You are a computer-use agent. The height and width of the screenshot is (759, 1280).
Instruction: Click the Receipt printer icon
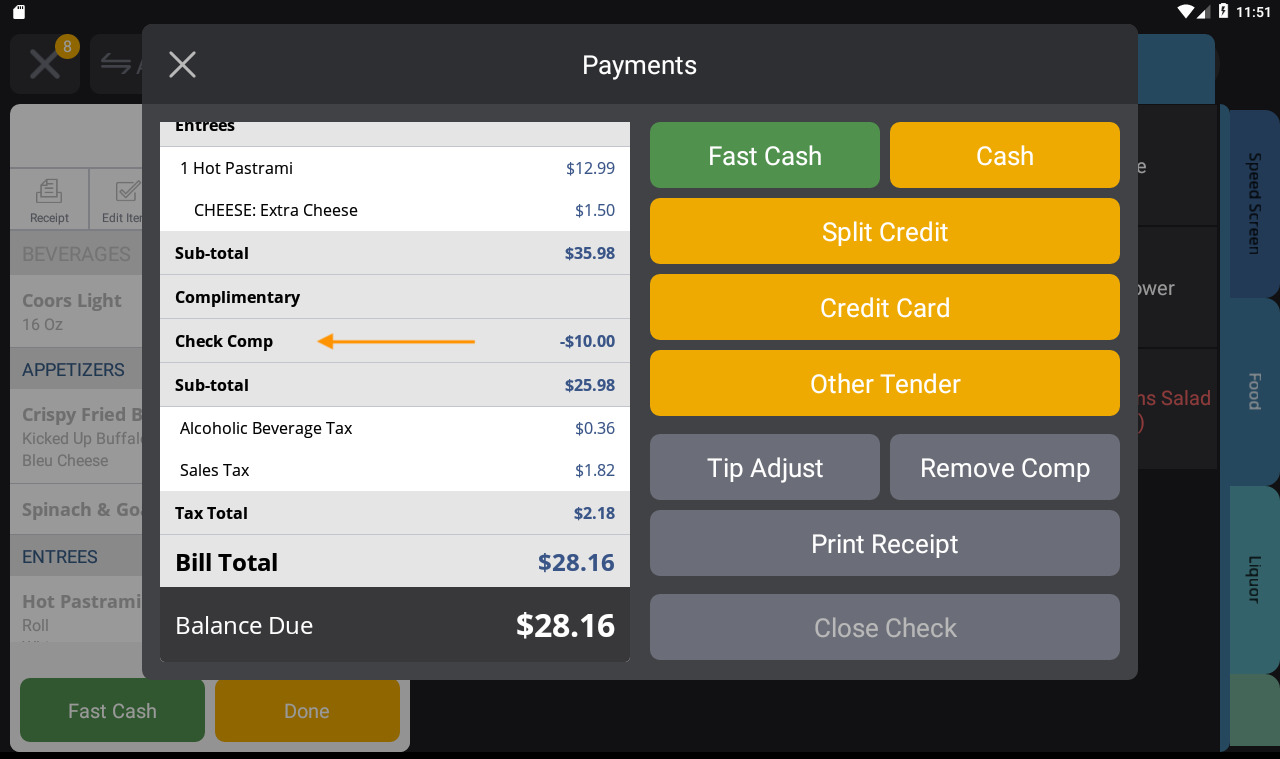pyautogui.click(x=49, y=192)
